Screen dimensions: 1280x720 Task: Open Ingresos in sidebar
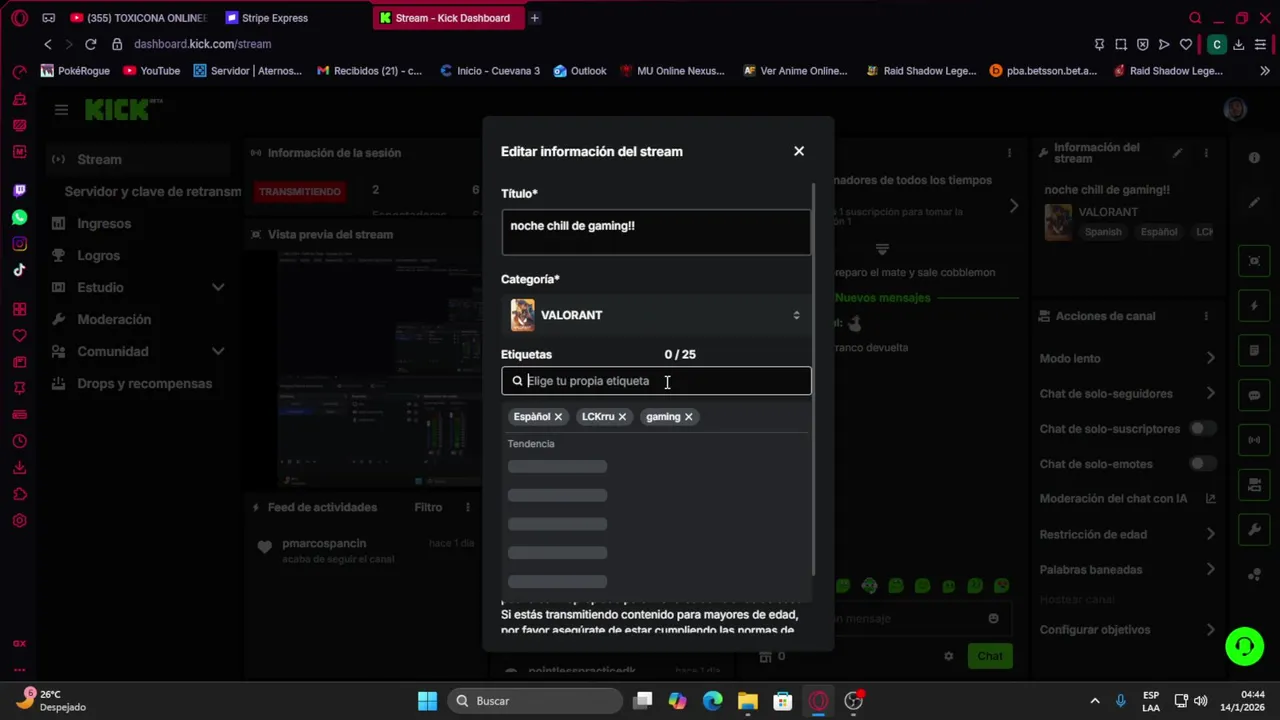pos(104,223)
